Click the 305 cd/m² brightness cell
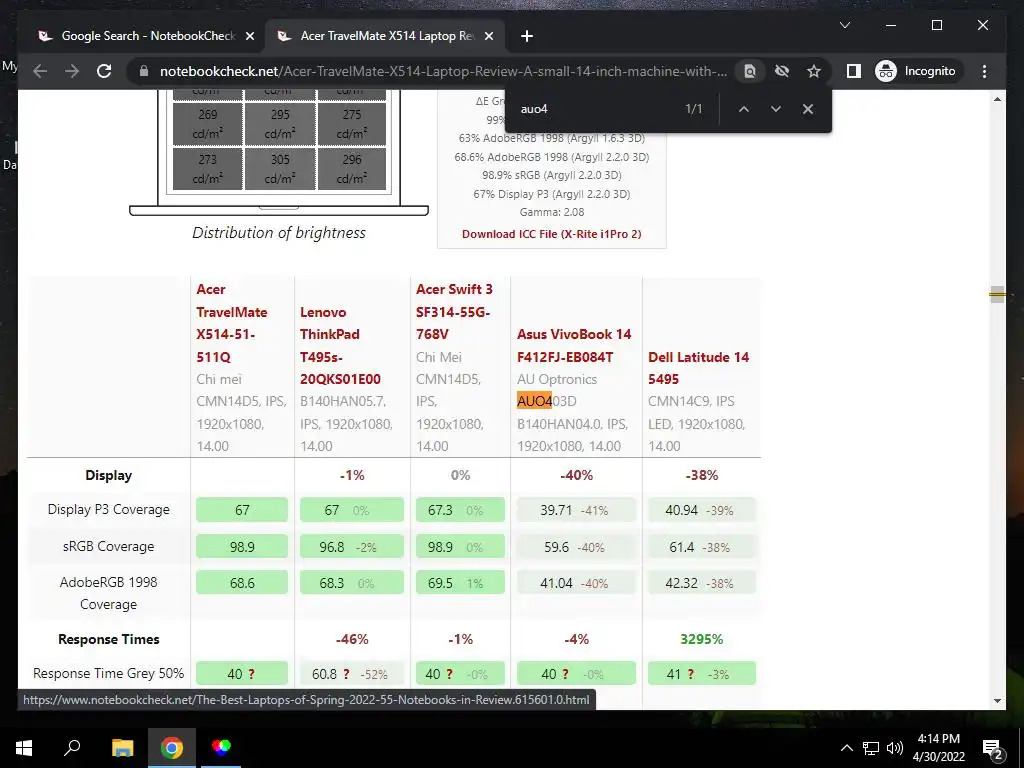1024x768 pixels. (x=280, y=168)
